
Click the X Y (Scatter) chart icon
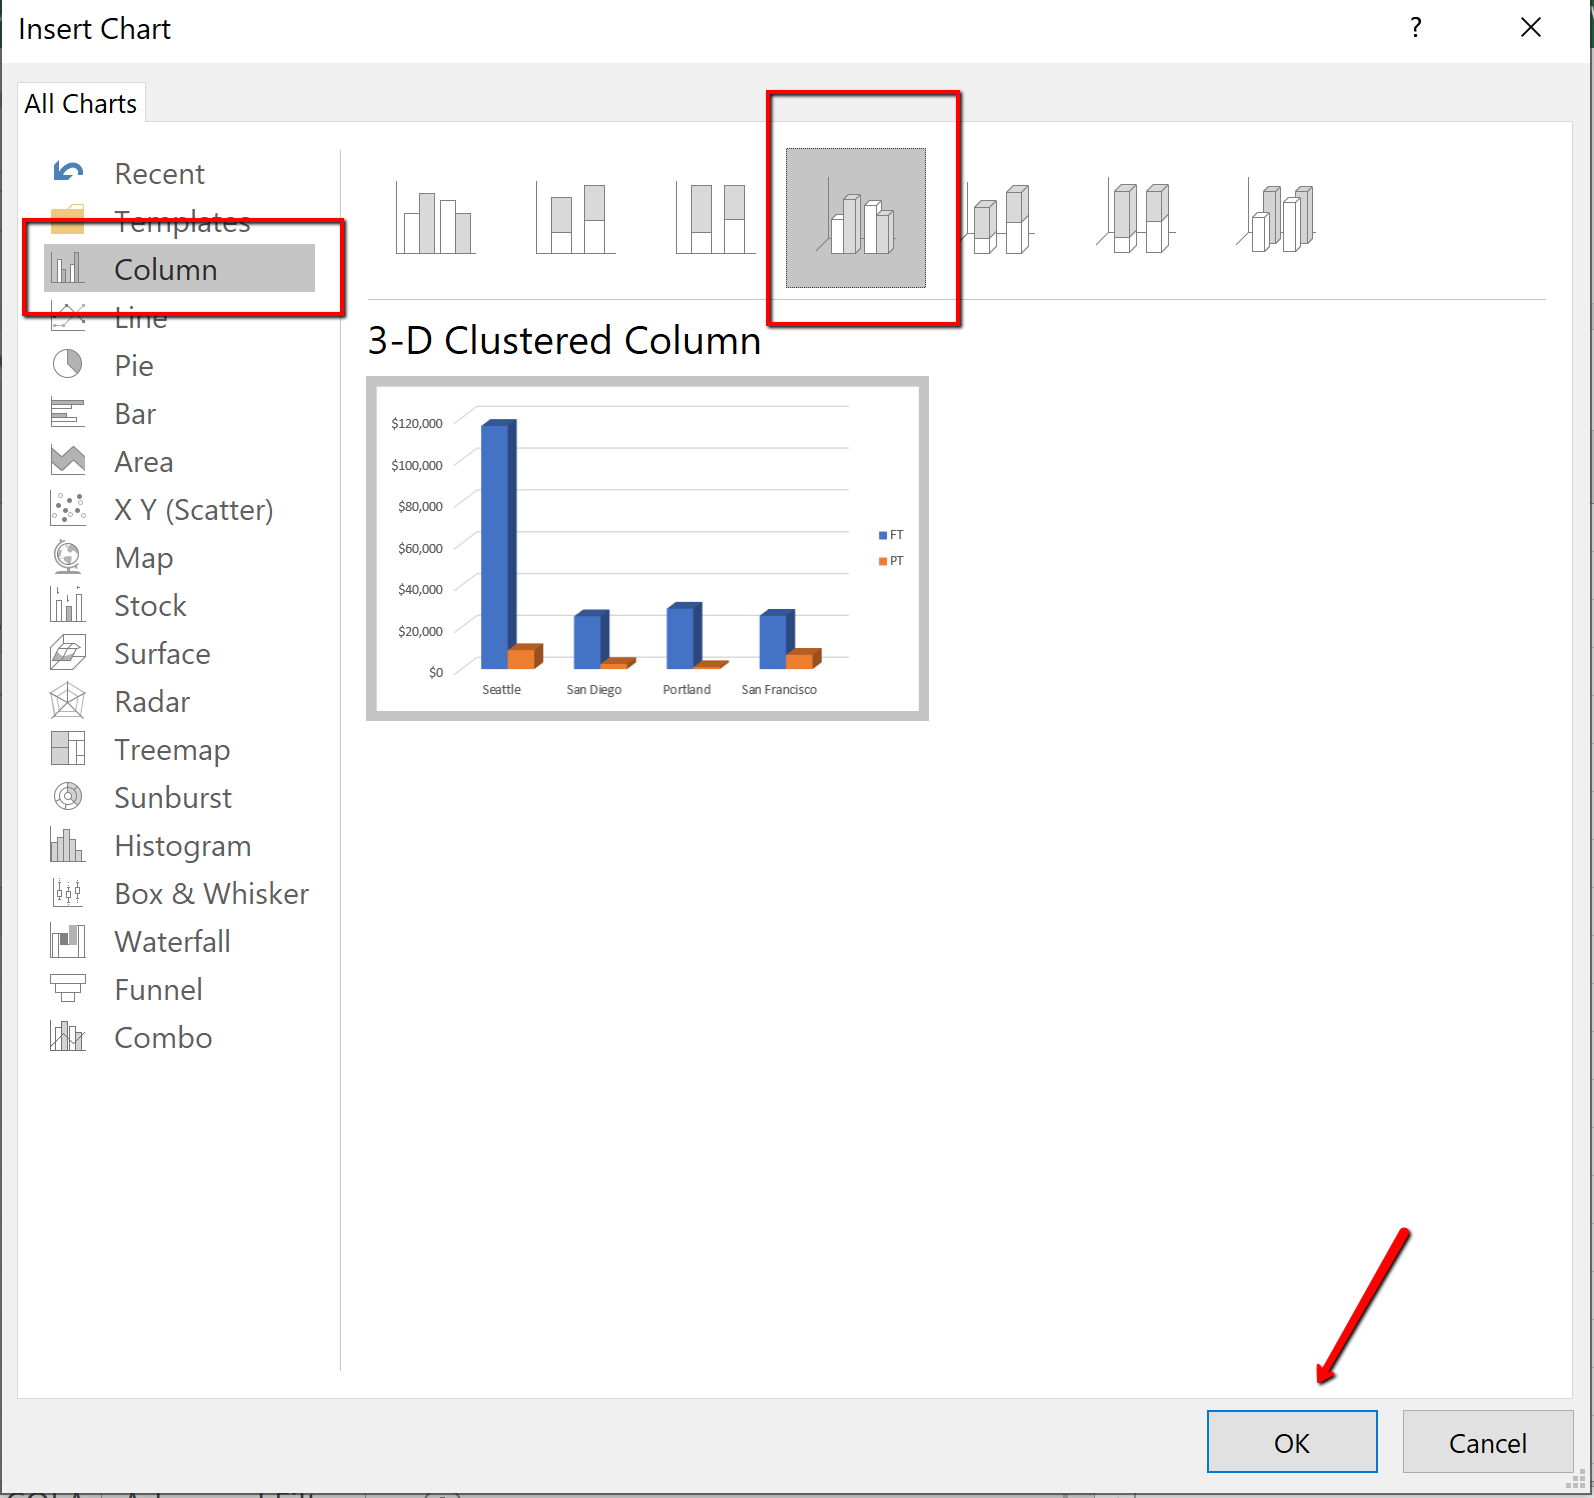point(68,509)
